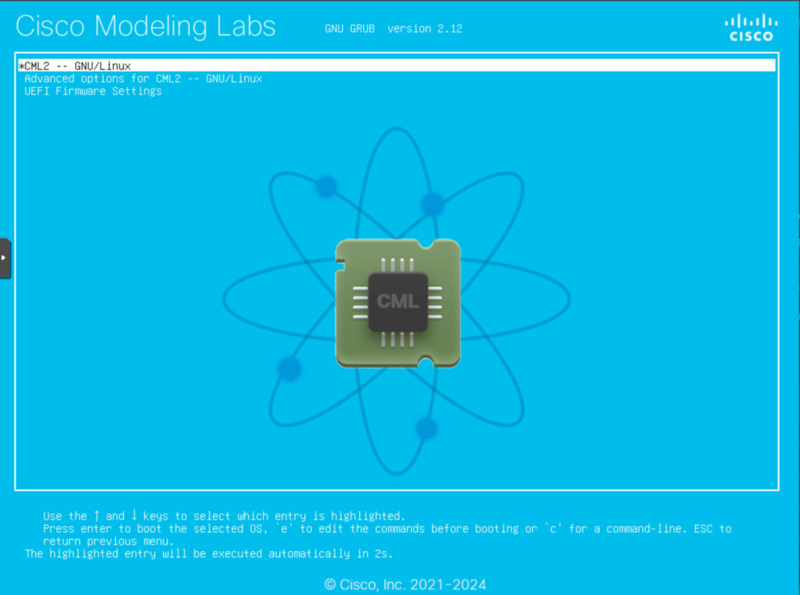Expand the side panel arrow handle
Image resolution: width=800 pixels, height=595 pixels.
(x=5, y=258)
